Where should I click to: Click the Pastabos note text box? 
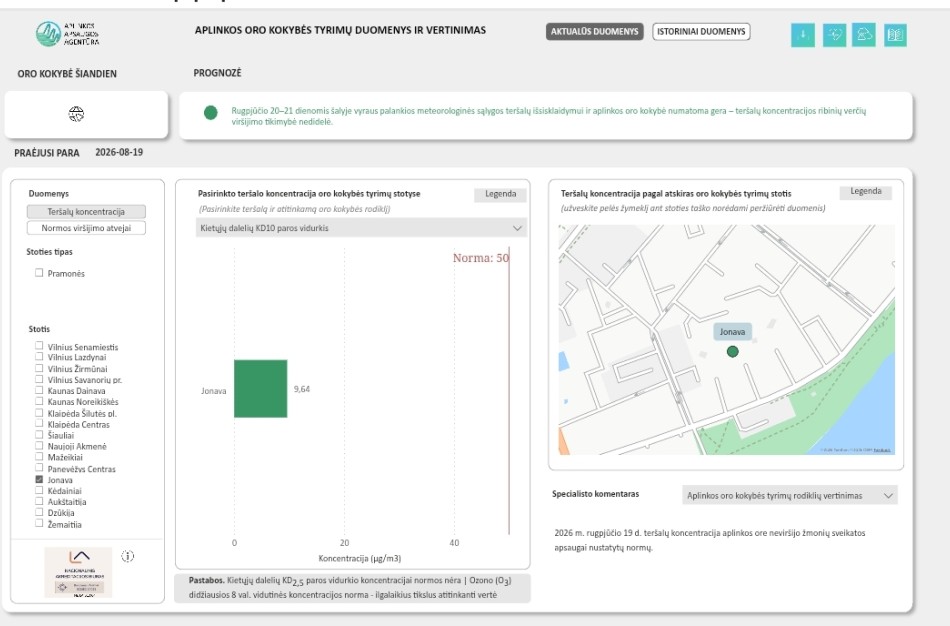(352, 588)
